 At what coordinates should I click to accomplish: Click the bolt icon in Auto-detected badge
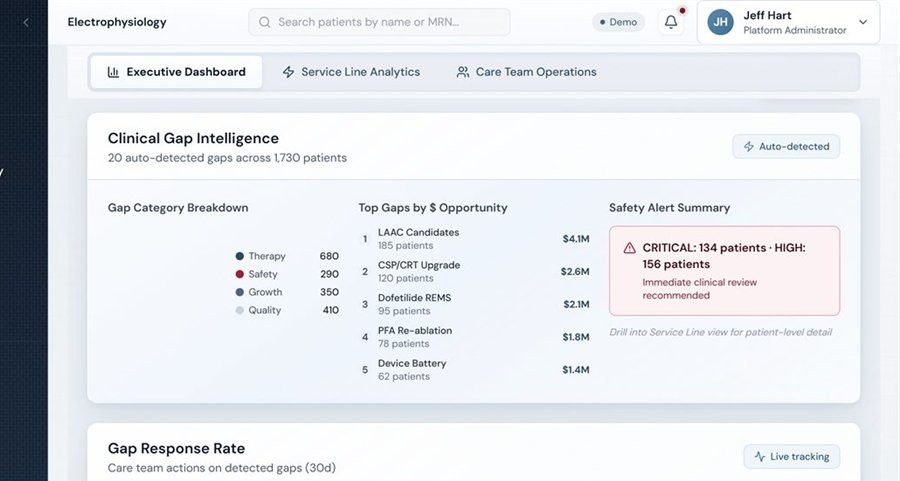click(749, 147)
